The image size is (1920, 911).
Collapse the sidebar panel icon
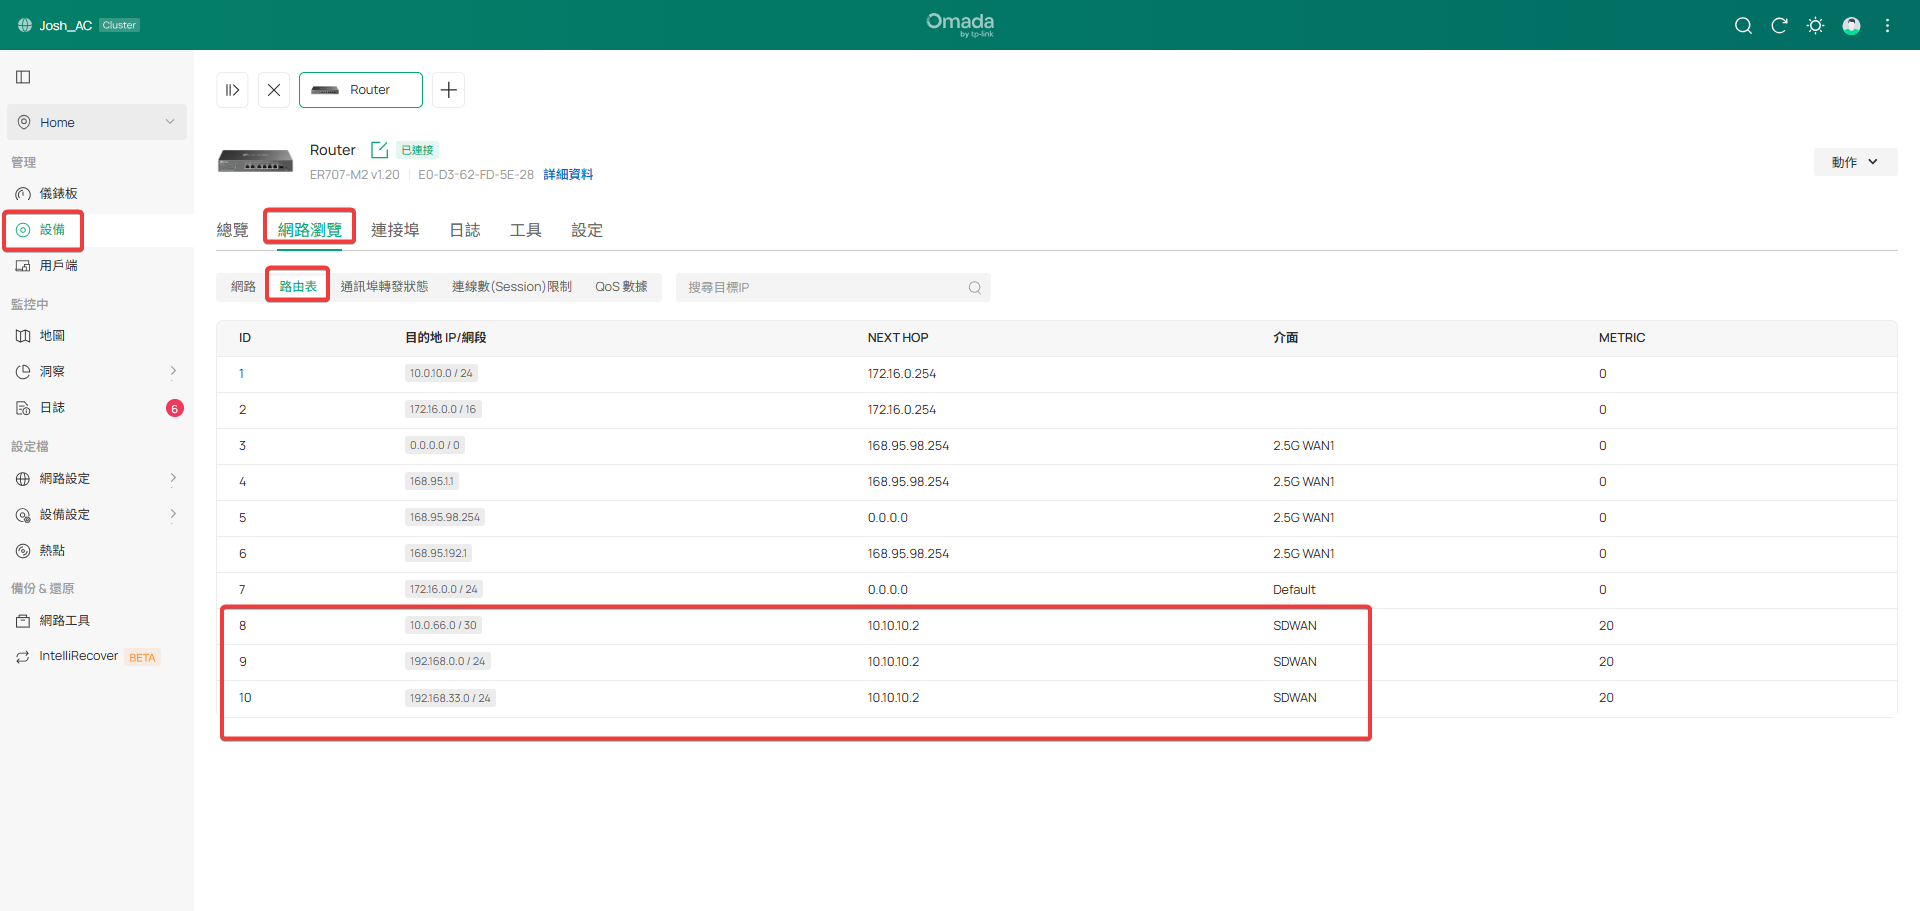click(x=23, y=77)
